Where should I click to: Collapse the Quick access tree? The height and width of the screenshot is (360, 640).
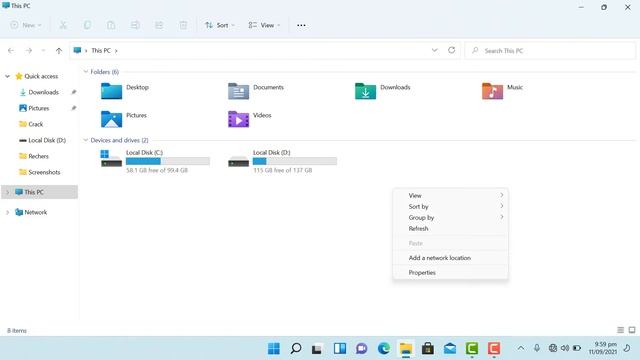coord(7,76)
